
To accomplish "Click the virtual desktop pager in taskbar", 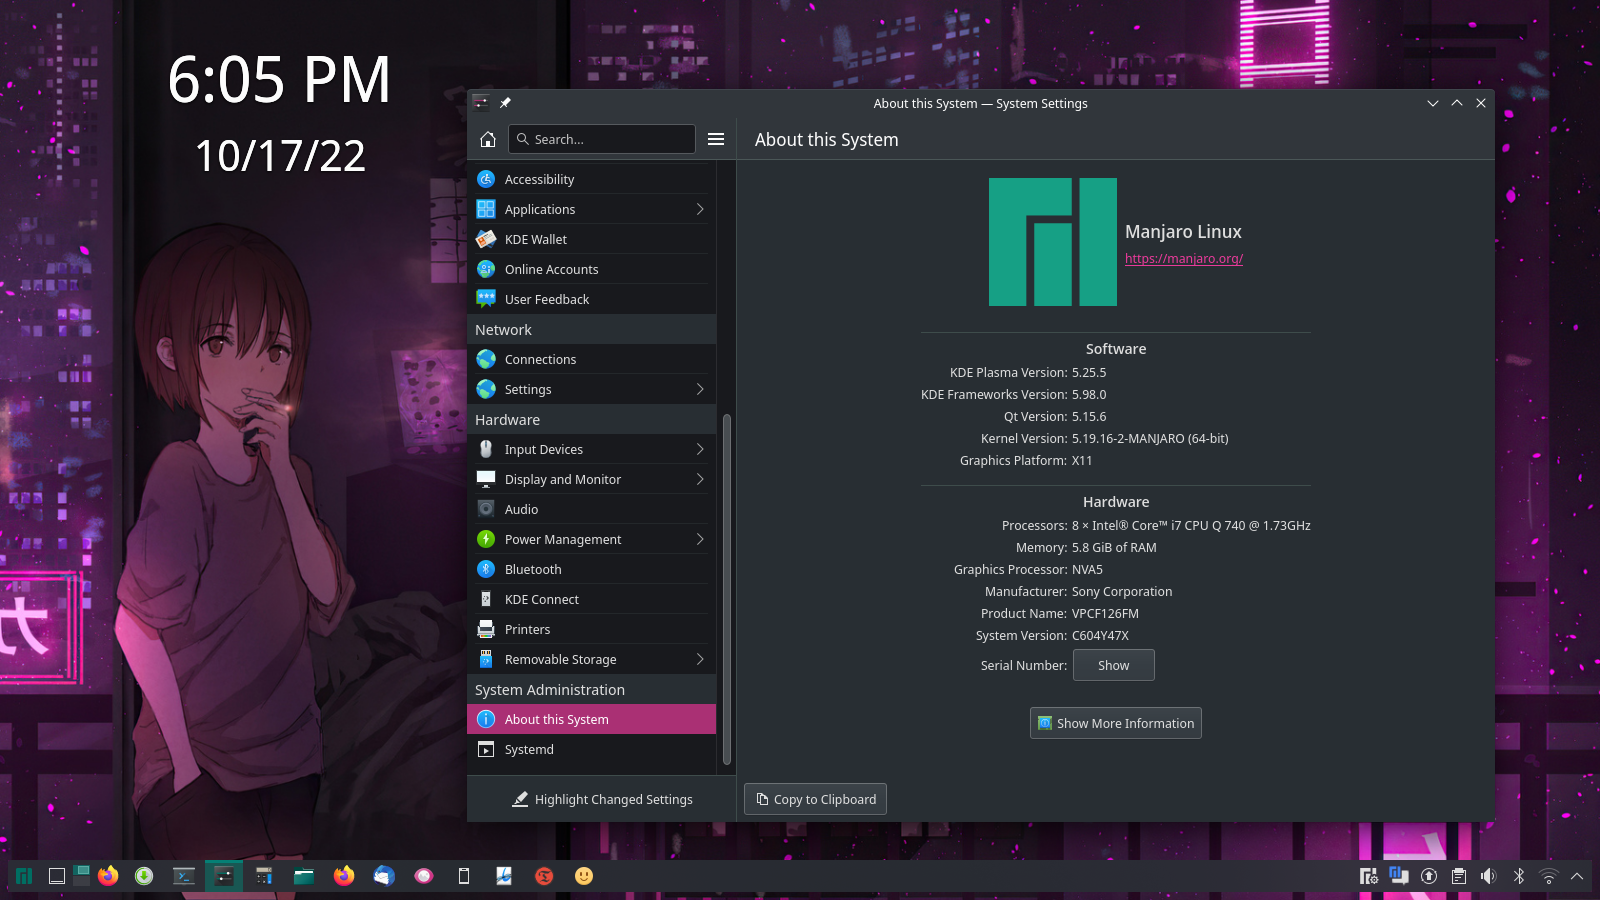I will [x=81, y=876].
